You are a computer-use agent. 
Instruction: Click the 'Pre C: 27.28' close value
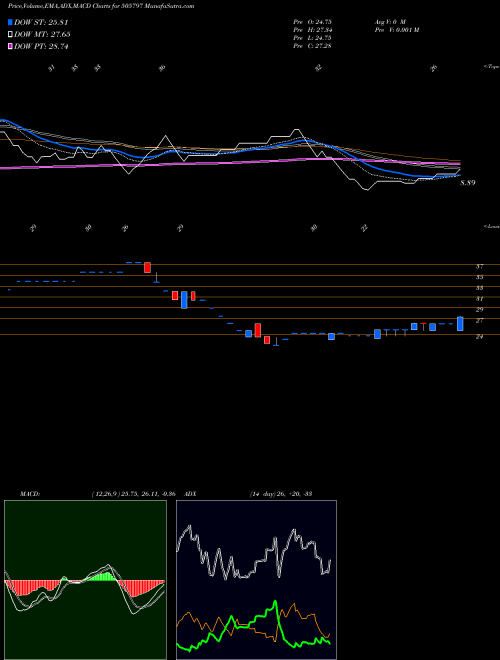click(312, 45)
